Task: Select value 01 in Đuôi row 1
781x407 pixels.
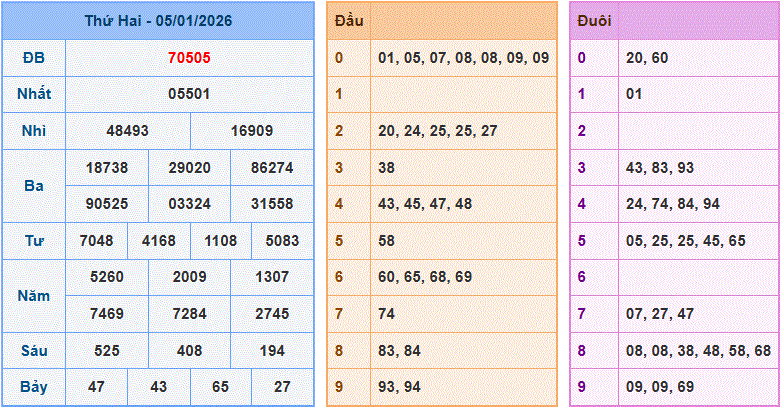Action: tap(634, 94)
